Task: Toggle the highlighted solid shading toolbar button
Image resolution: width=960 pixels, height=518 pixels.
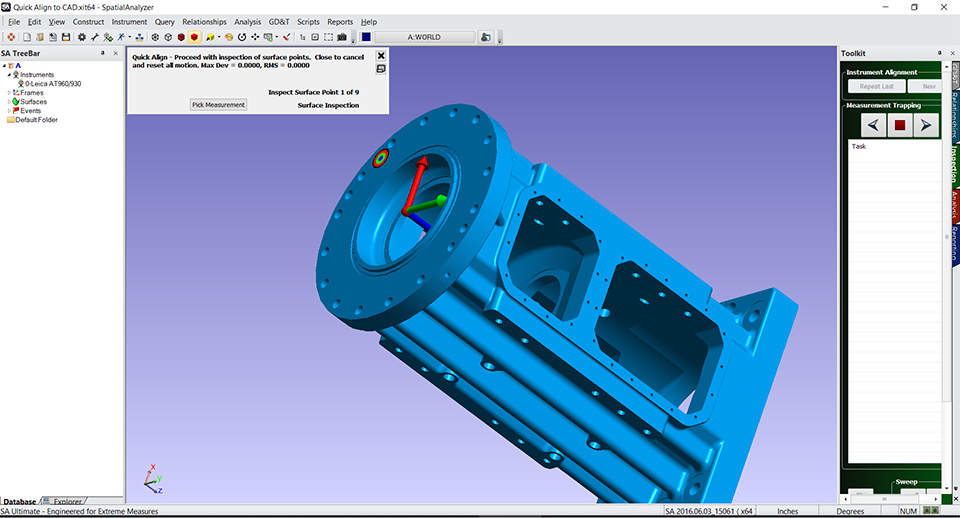Action: pos(195,37)
